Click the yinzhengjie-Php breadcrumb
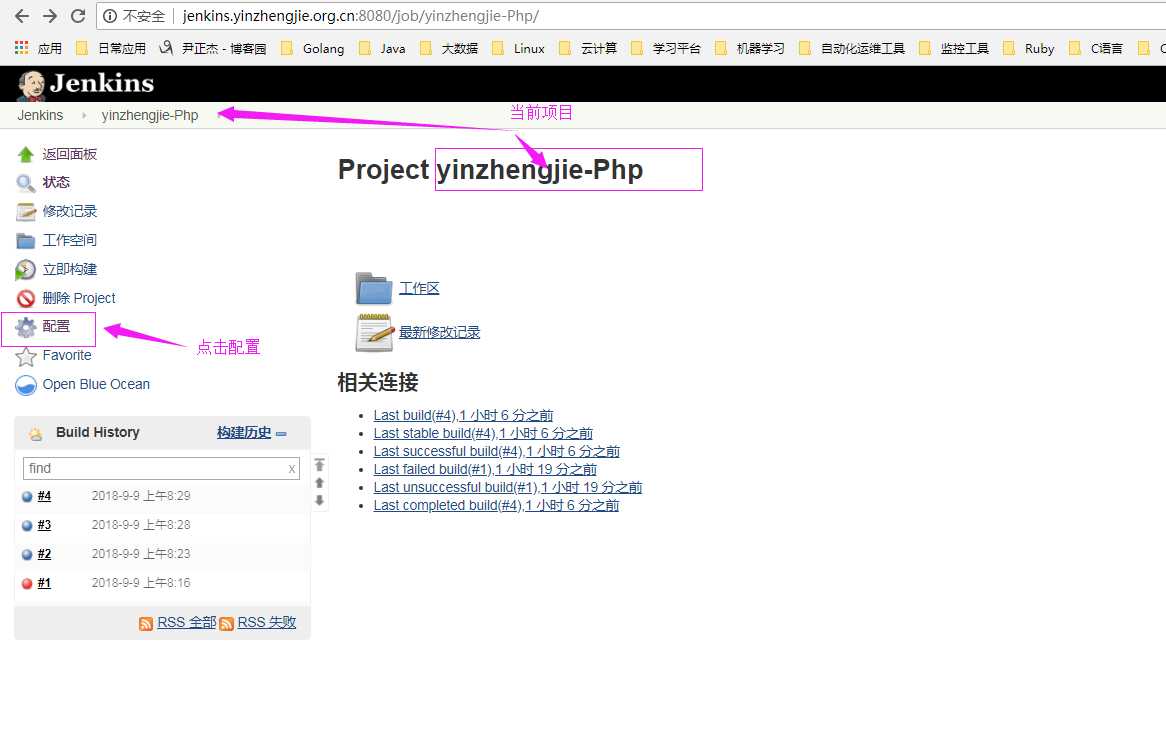Viewport: 1166px width, 748px height. [x=150, y=115]
